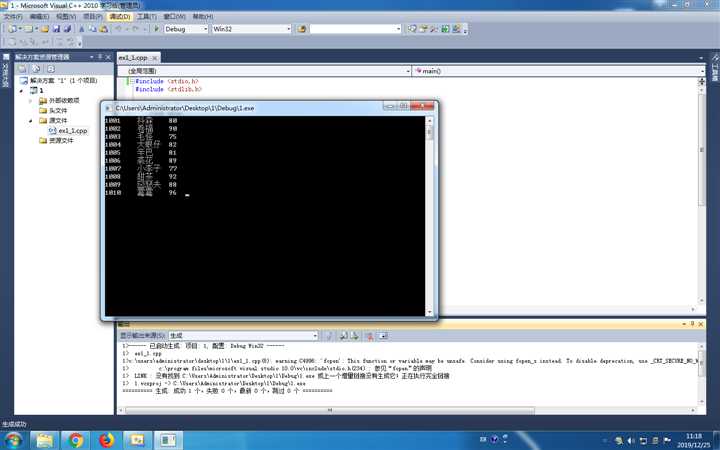Image resolution: width=720 pixels, height=450 pixels.
Task: Open the 工具(T) menu
Action: pyautogui.click(x=147, y=17)
